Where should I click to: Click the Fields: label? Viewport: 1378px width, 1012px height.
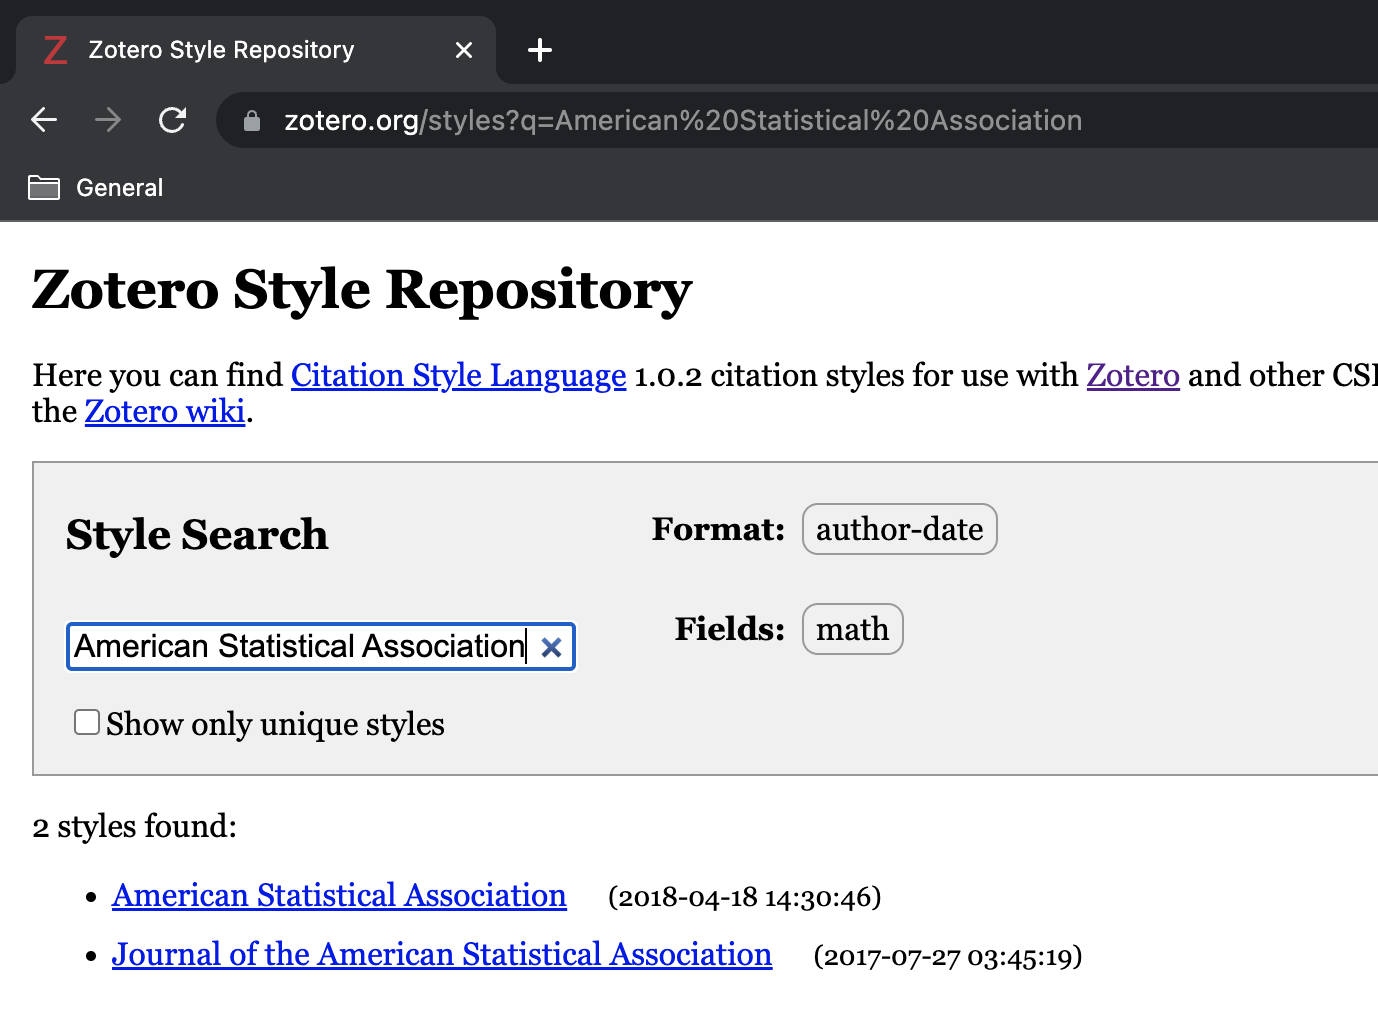point(730,629)
